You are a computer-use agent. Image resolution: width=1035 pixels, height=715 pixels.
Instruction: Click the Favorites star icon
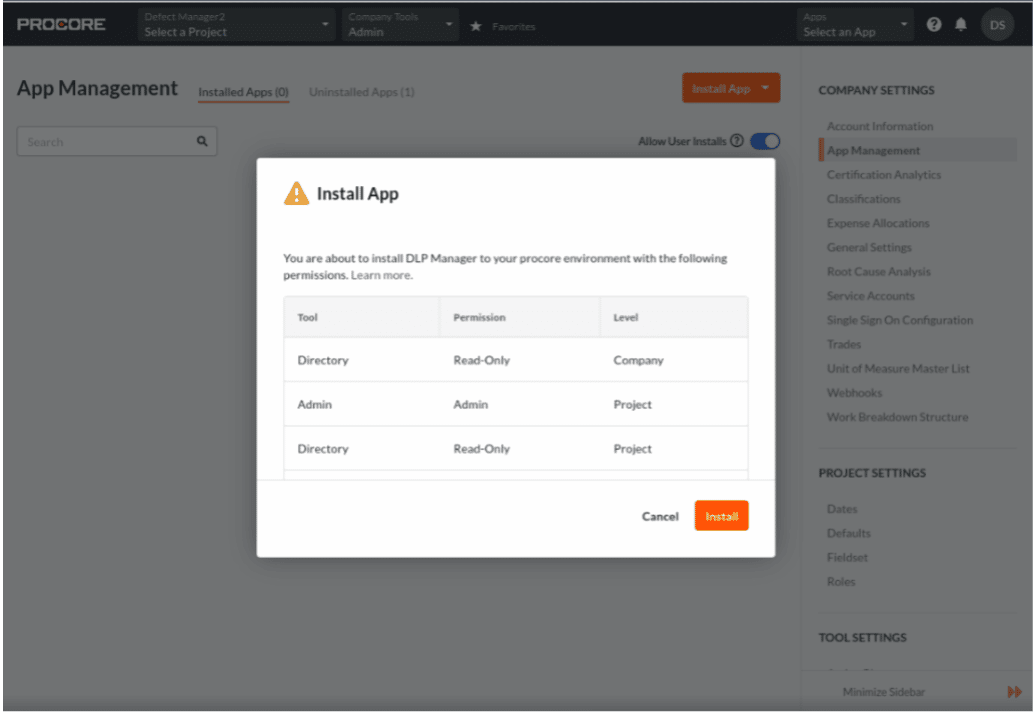475,26
